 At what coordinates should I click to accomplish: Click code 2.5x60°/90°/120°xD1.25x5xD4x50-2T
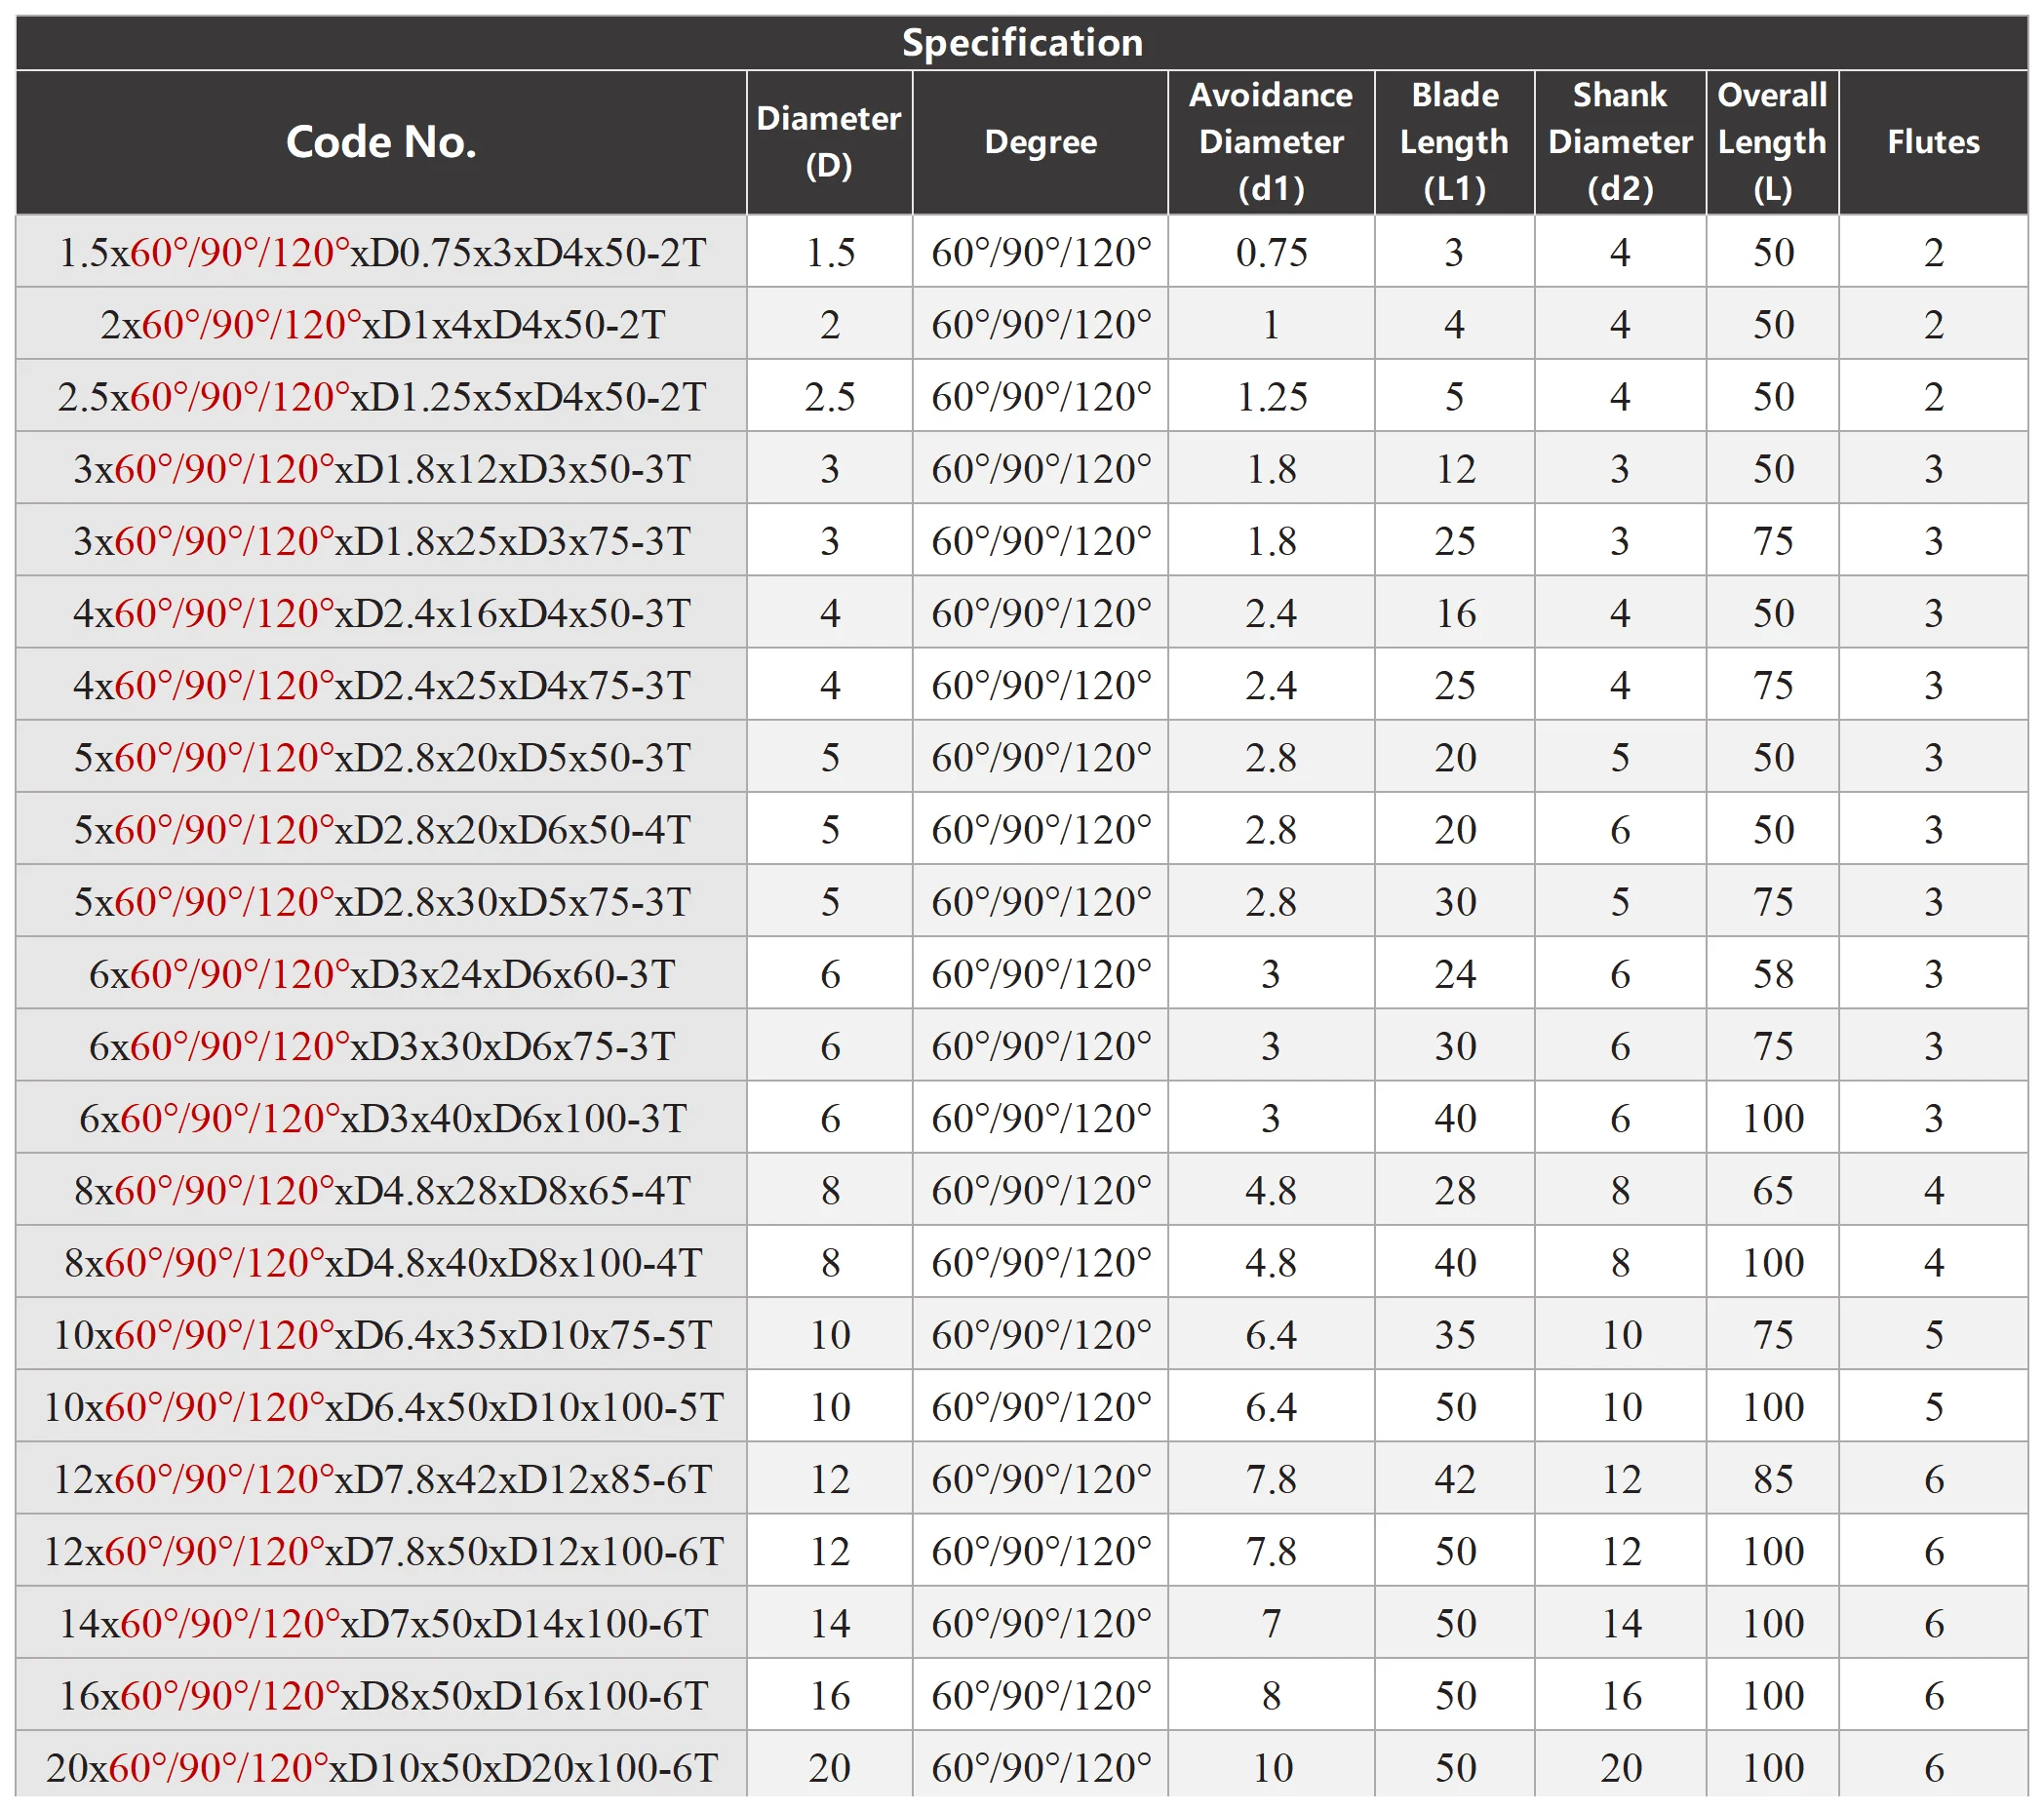[382, 397]
